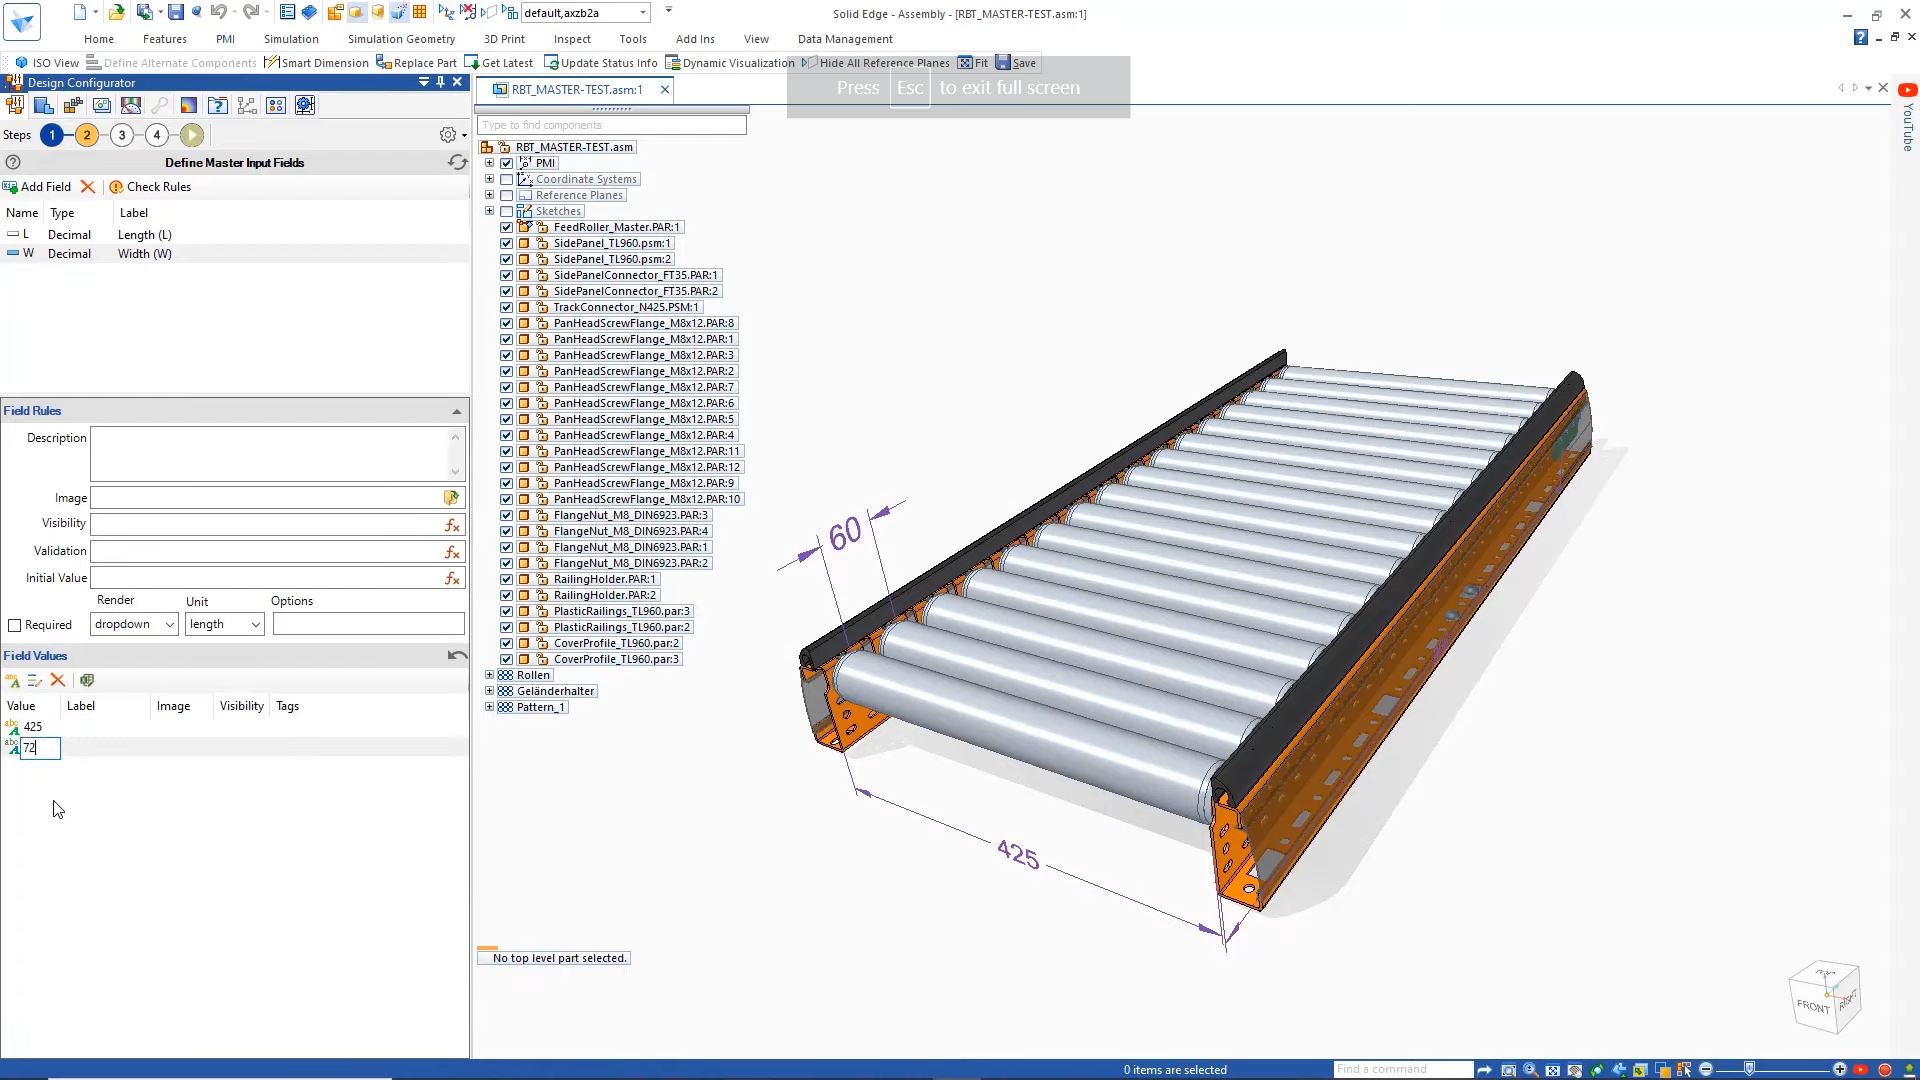This screenshot has height=1080, width=1920.
Task: Check the Required option in Field Rules
Action: tap(15, 624)
